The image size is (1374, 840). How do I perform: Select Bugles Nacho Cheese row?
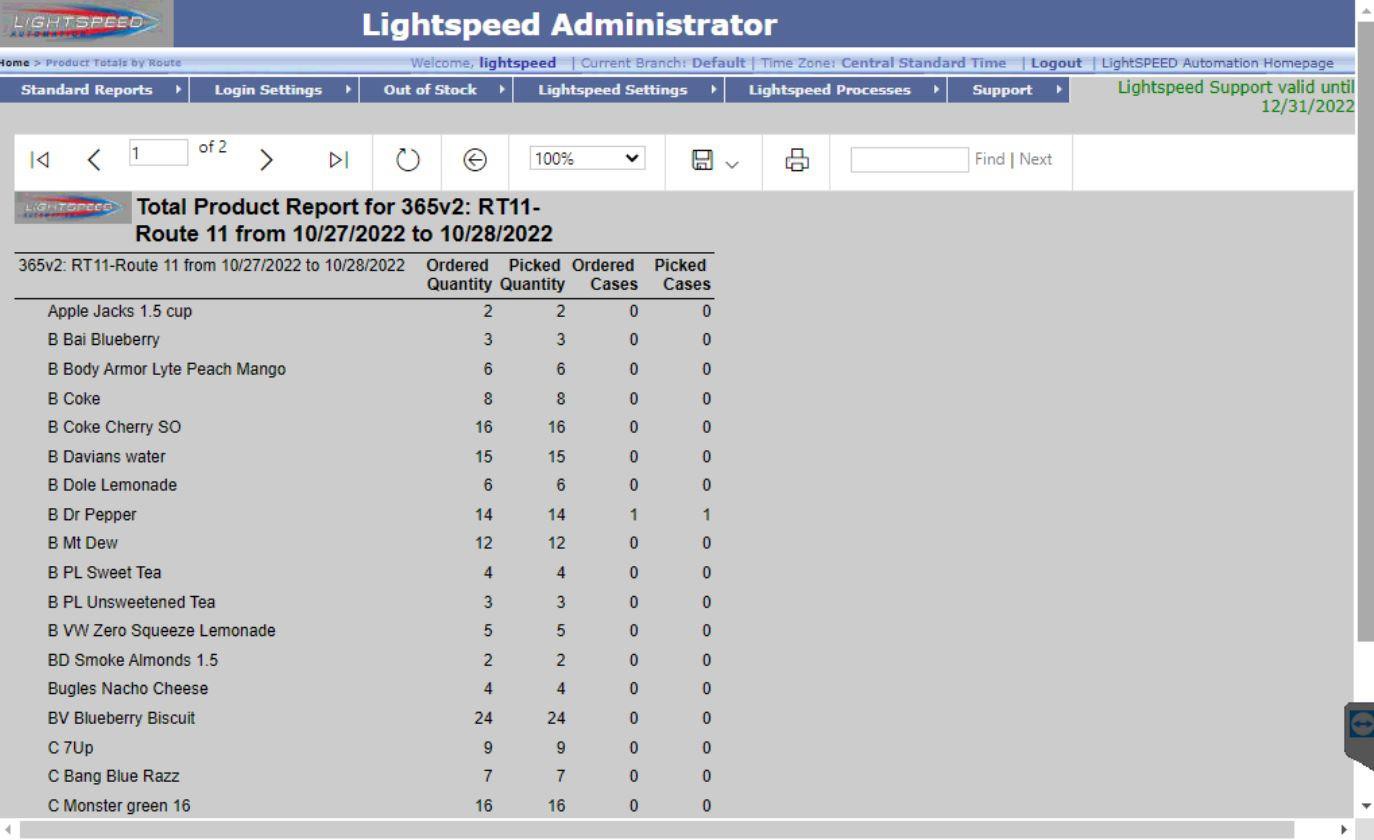click(364, 689)
